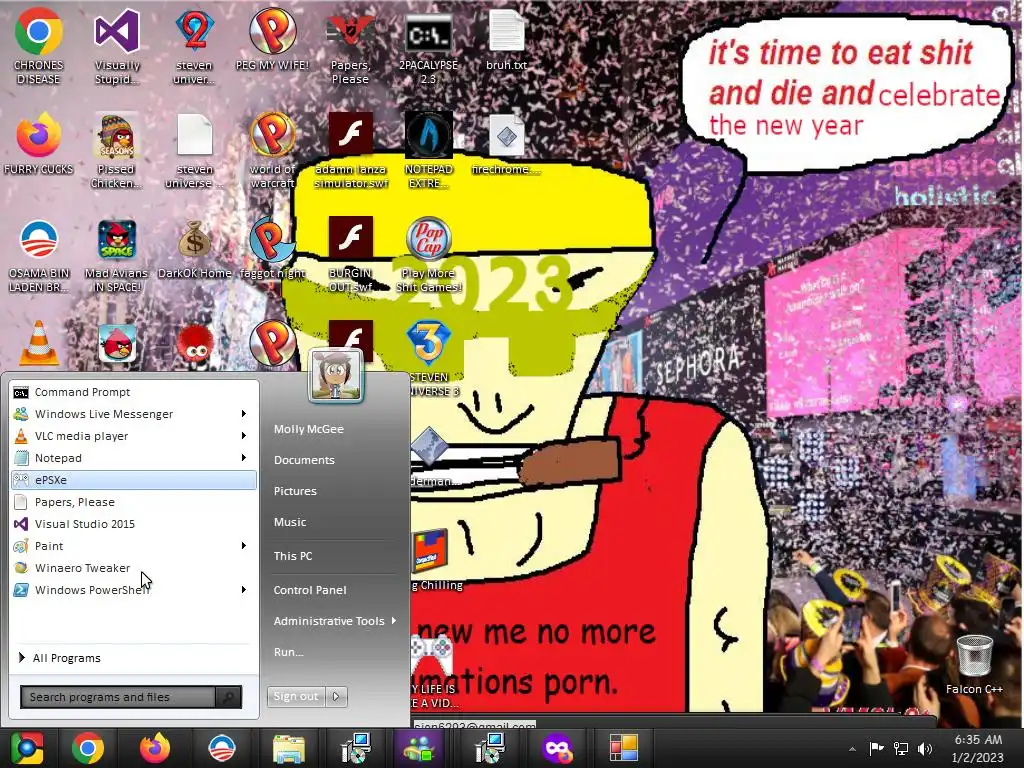
Task: Show hidden system tray icons
Action: tap(852, 749)
